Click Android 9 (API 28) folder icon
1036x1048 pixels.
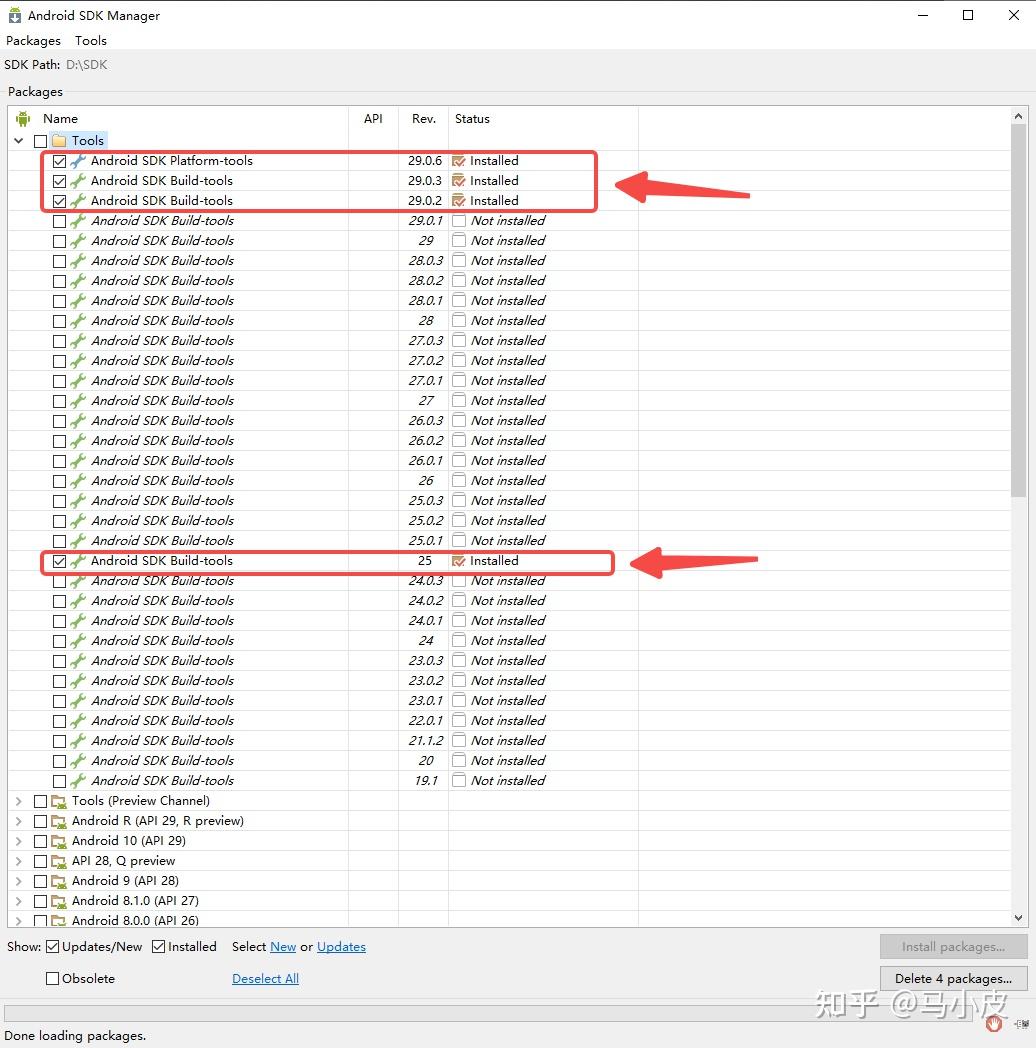point(59,882)
